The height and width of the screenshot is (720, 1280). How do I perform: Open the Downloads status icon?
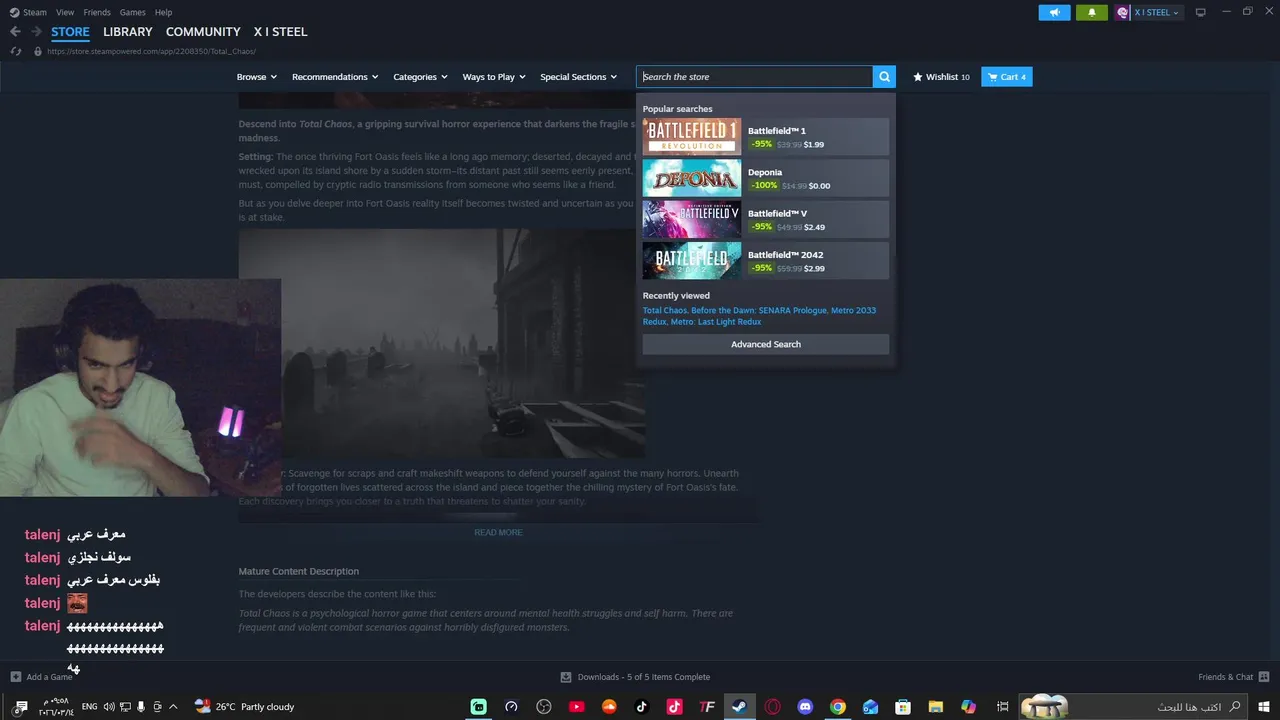click(566, 677)
